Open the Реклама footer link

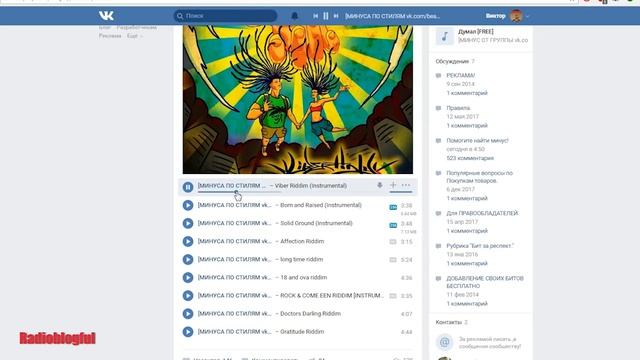click(110, 36)
